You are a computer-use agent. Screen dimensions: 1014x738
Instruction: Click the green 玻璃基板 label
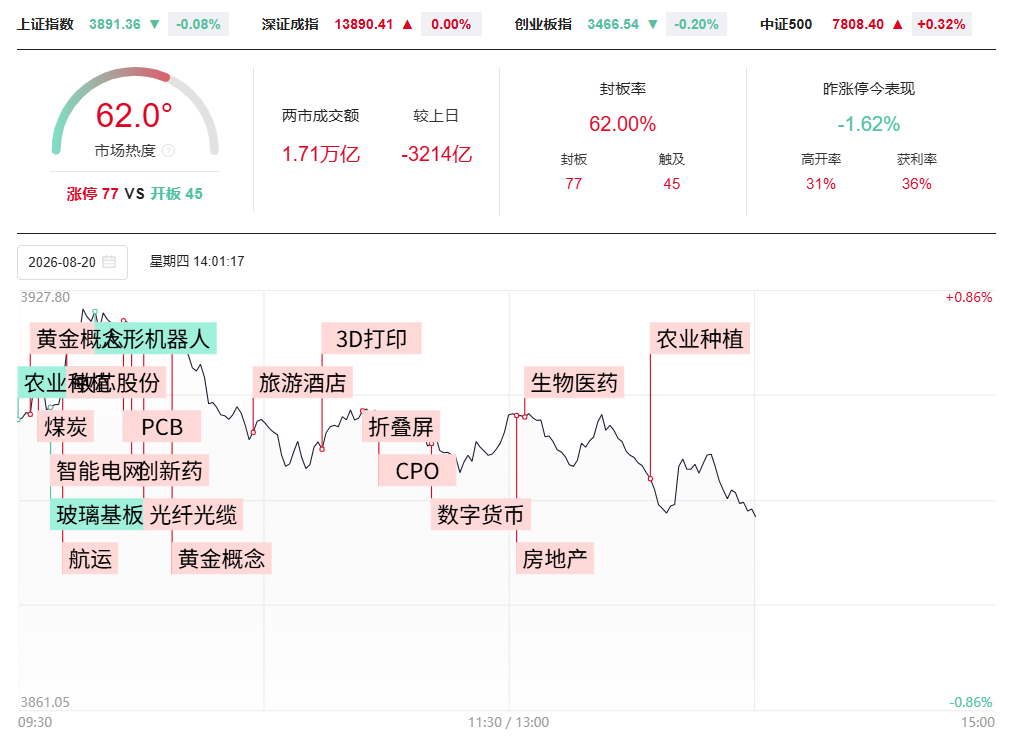[x=97, y=514]
